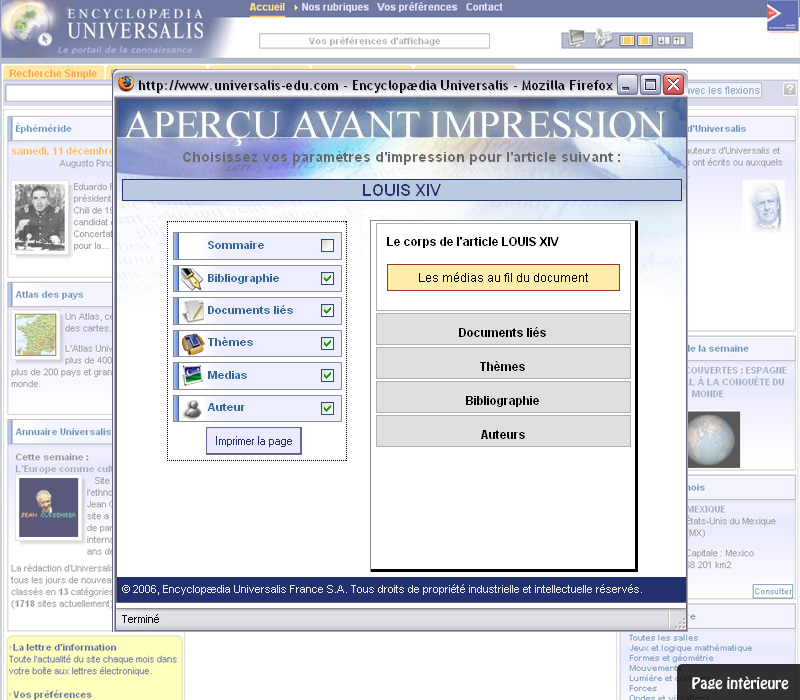Click the Sommaire label in options list
The image size is (800, 700).
tap(236, 245)
